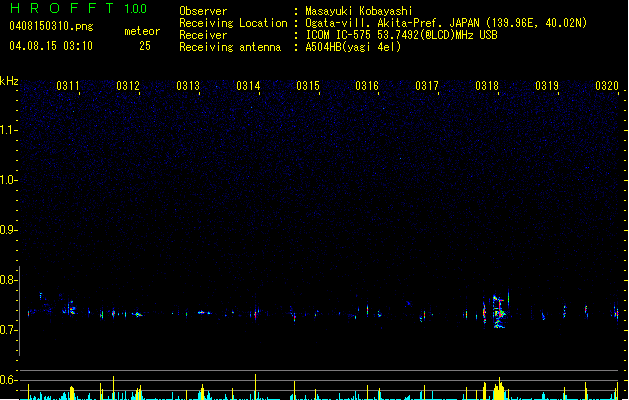The height and width of the screenshot is (400, 629).
Task: Click the 'Receiving antenna' field label
Action: 230,47
